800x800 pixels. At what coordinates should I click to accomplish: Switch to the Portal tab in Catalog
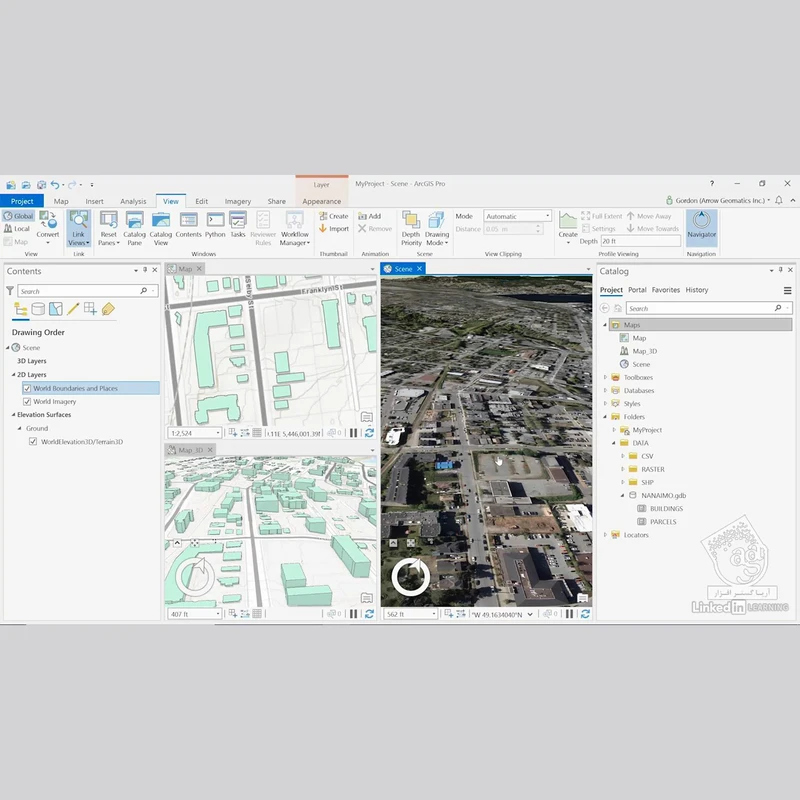click(x=637, y=290)
